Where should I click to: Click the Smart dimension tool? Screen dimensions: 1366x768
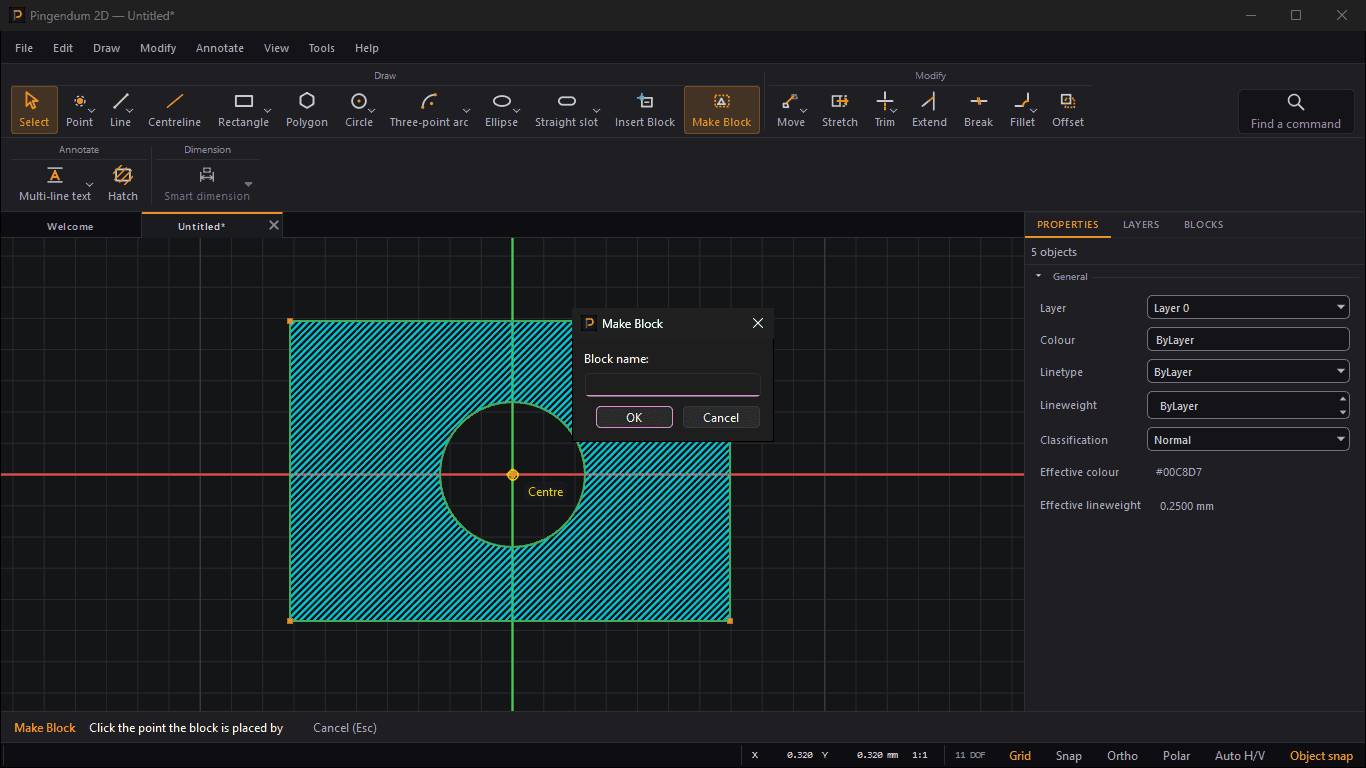point(207,184)
